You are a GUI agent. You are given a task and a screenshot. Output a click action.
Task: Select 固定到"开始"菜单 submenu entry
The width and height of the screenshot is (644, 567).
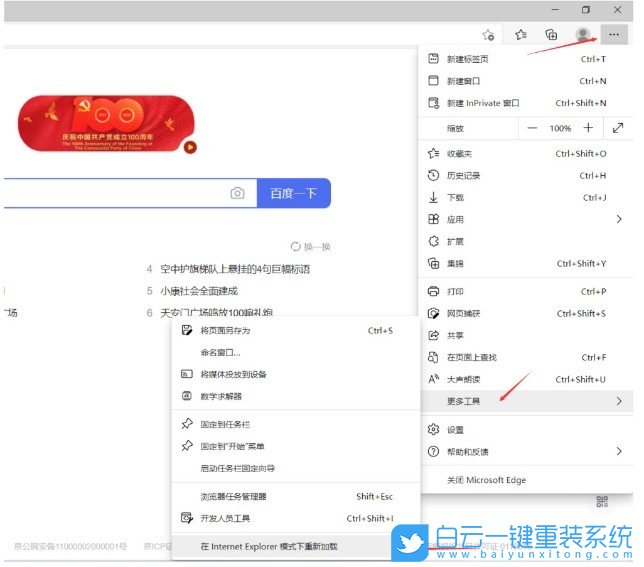click(x=296, y=446)
